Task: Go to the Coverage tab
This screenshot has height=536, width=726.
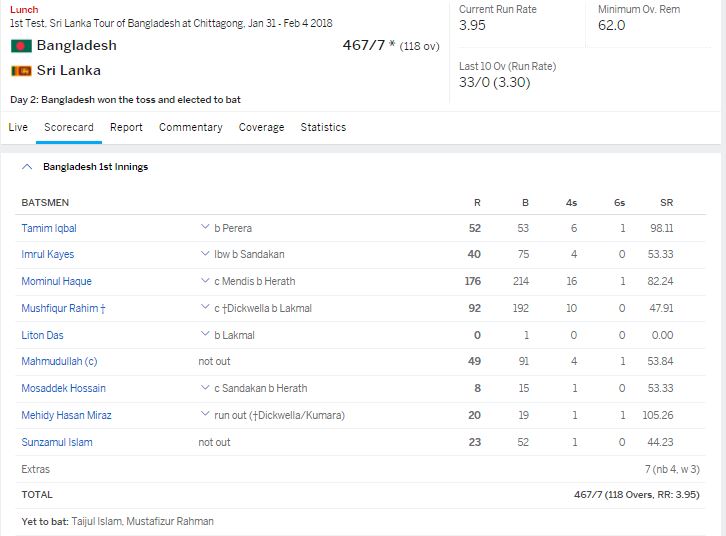Action: click(261, 127)
